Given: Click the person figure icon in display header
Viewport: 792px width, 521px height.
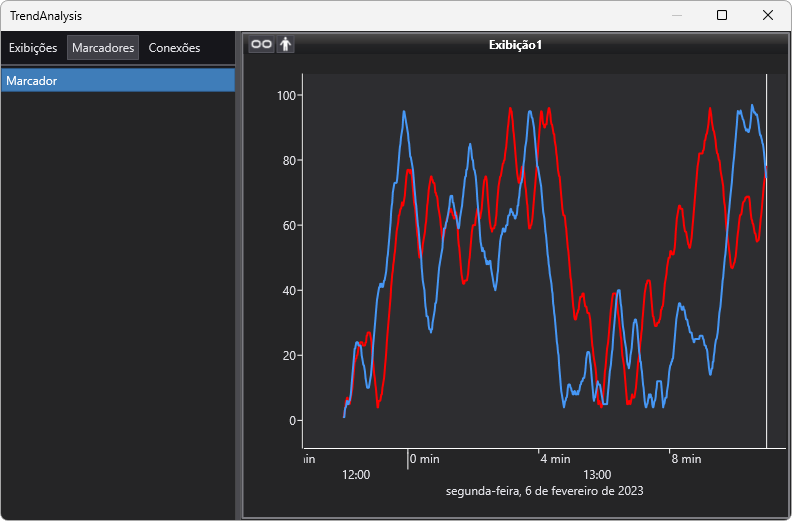Looking at the screenshot, I should [x=286, y=44].
